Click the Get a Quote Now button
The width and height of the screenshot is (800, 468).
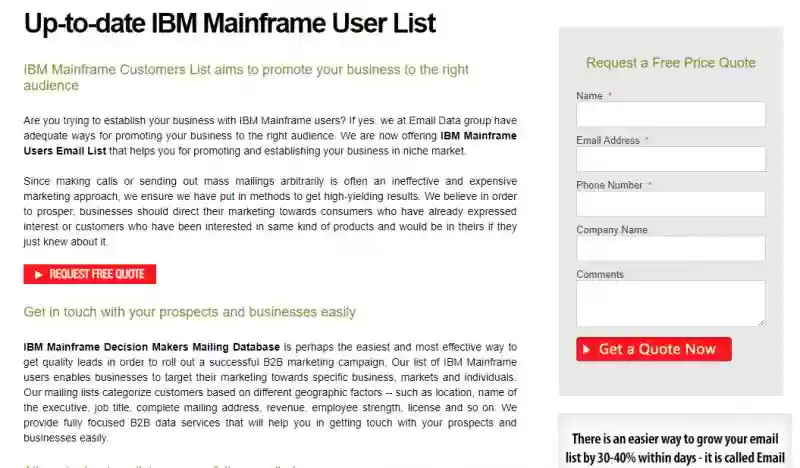coord(654,349)
